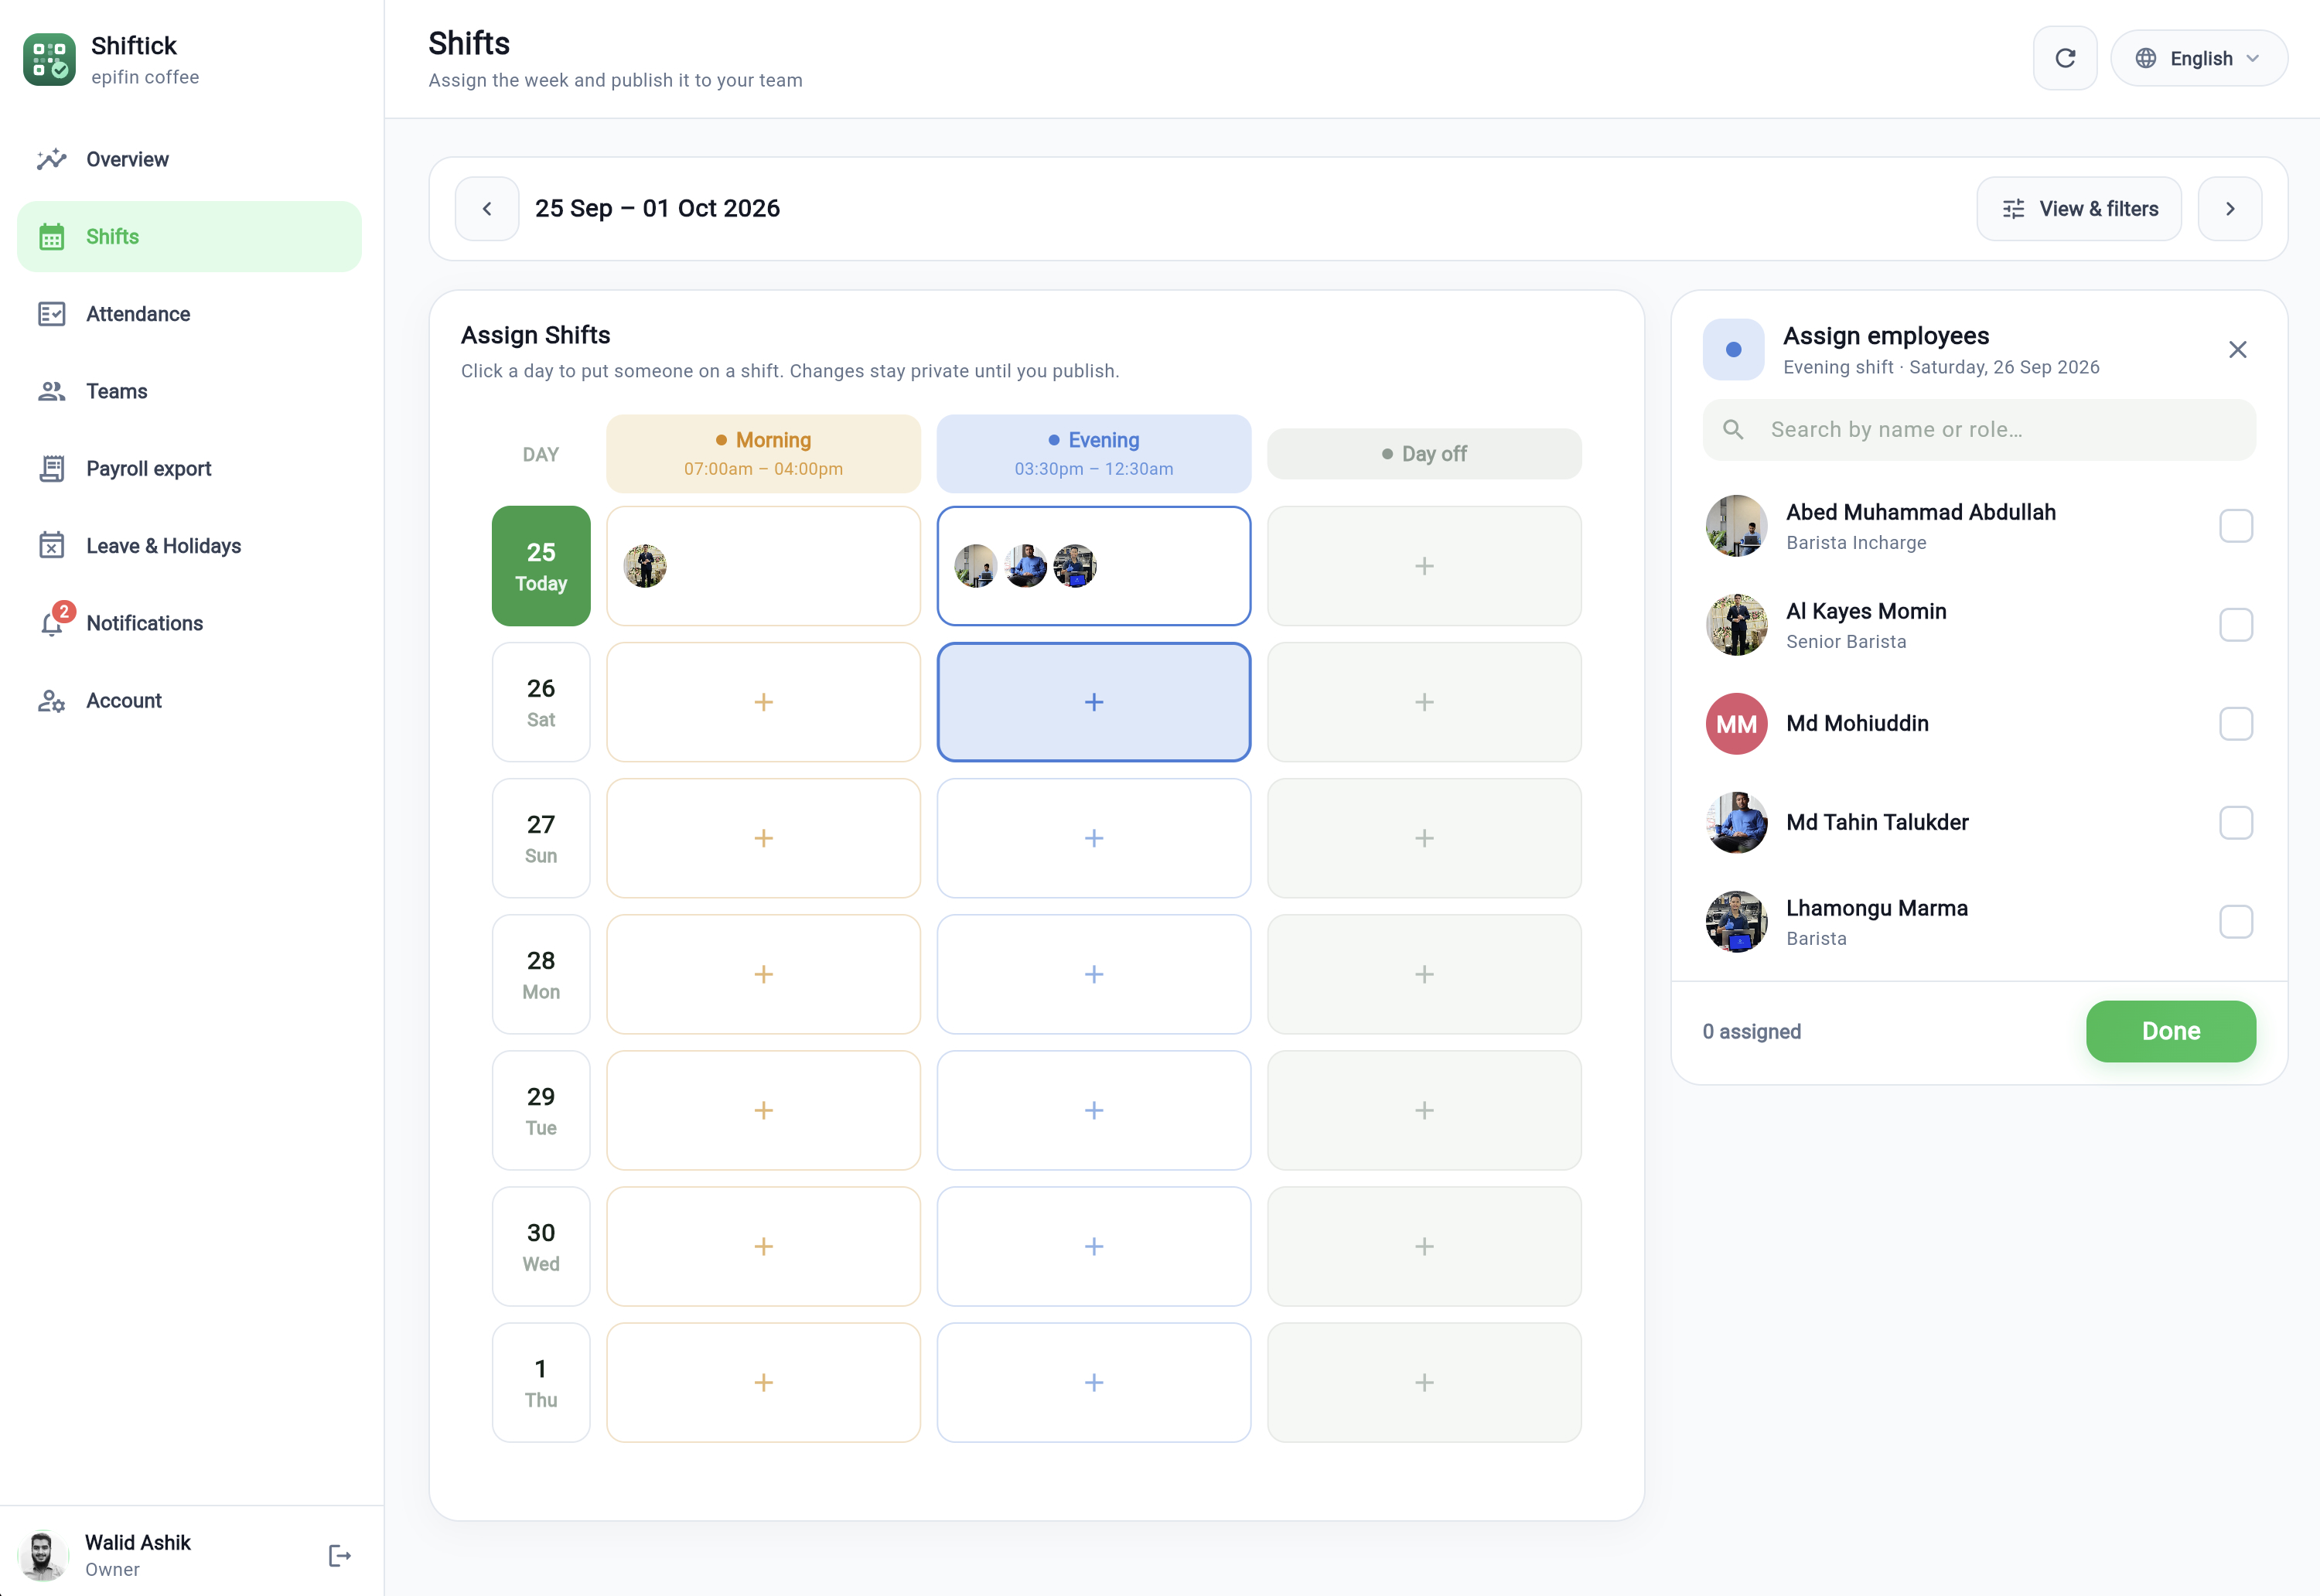The image size is (2320, 1596).
Task: Open Payroll export
Action: tap(189, 469)
